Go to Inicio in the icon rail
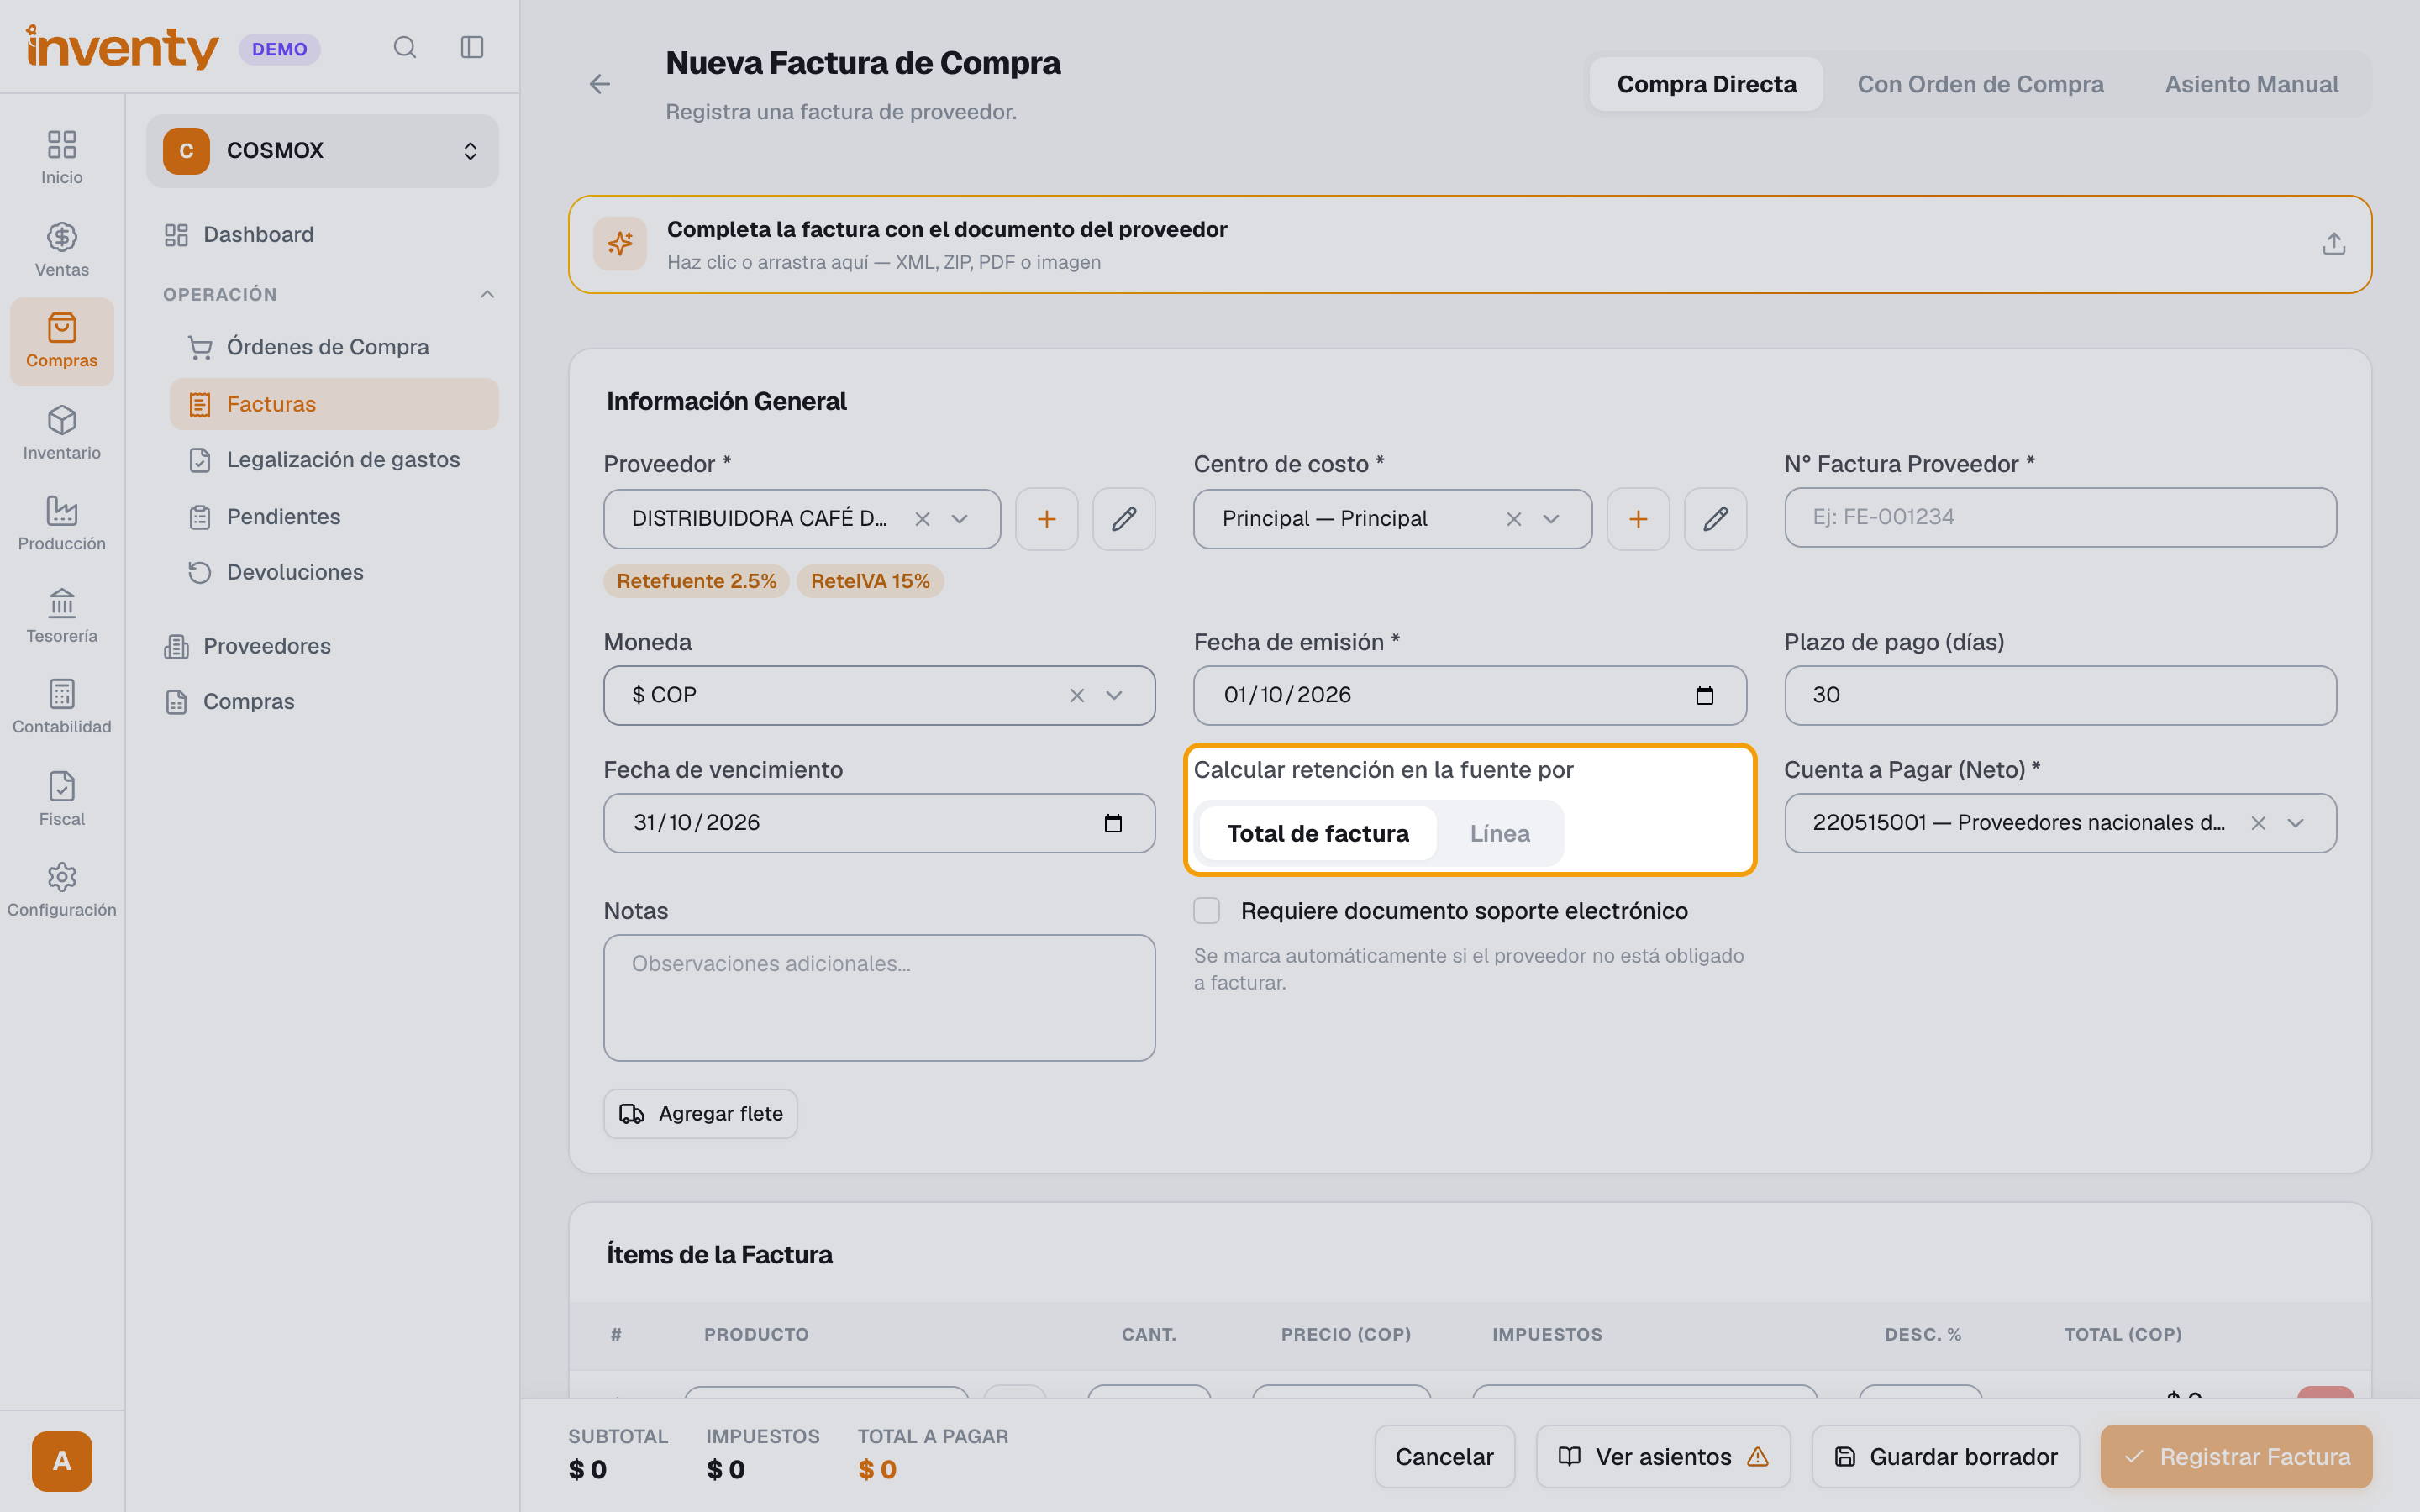Image resolution: width=2420 pixels, height=1512 pixels. click(62, 158)
